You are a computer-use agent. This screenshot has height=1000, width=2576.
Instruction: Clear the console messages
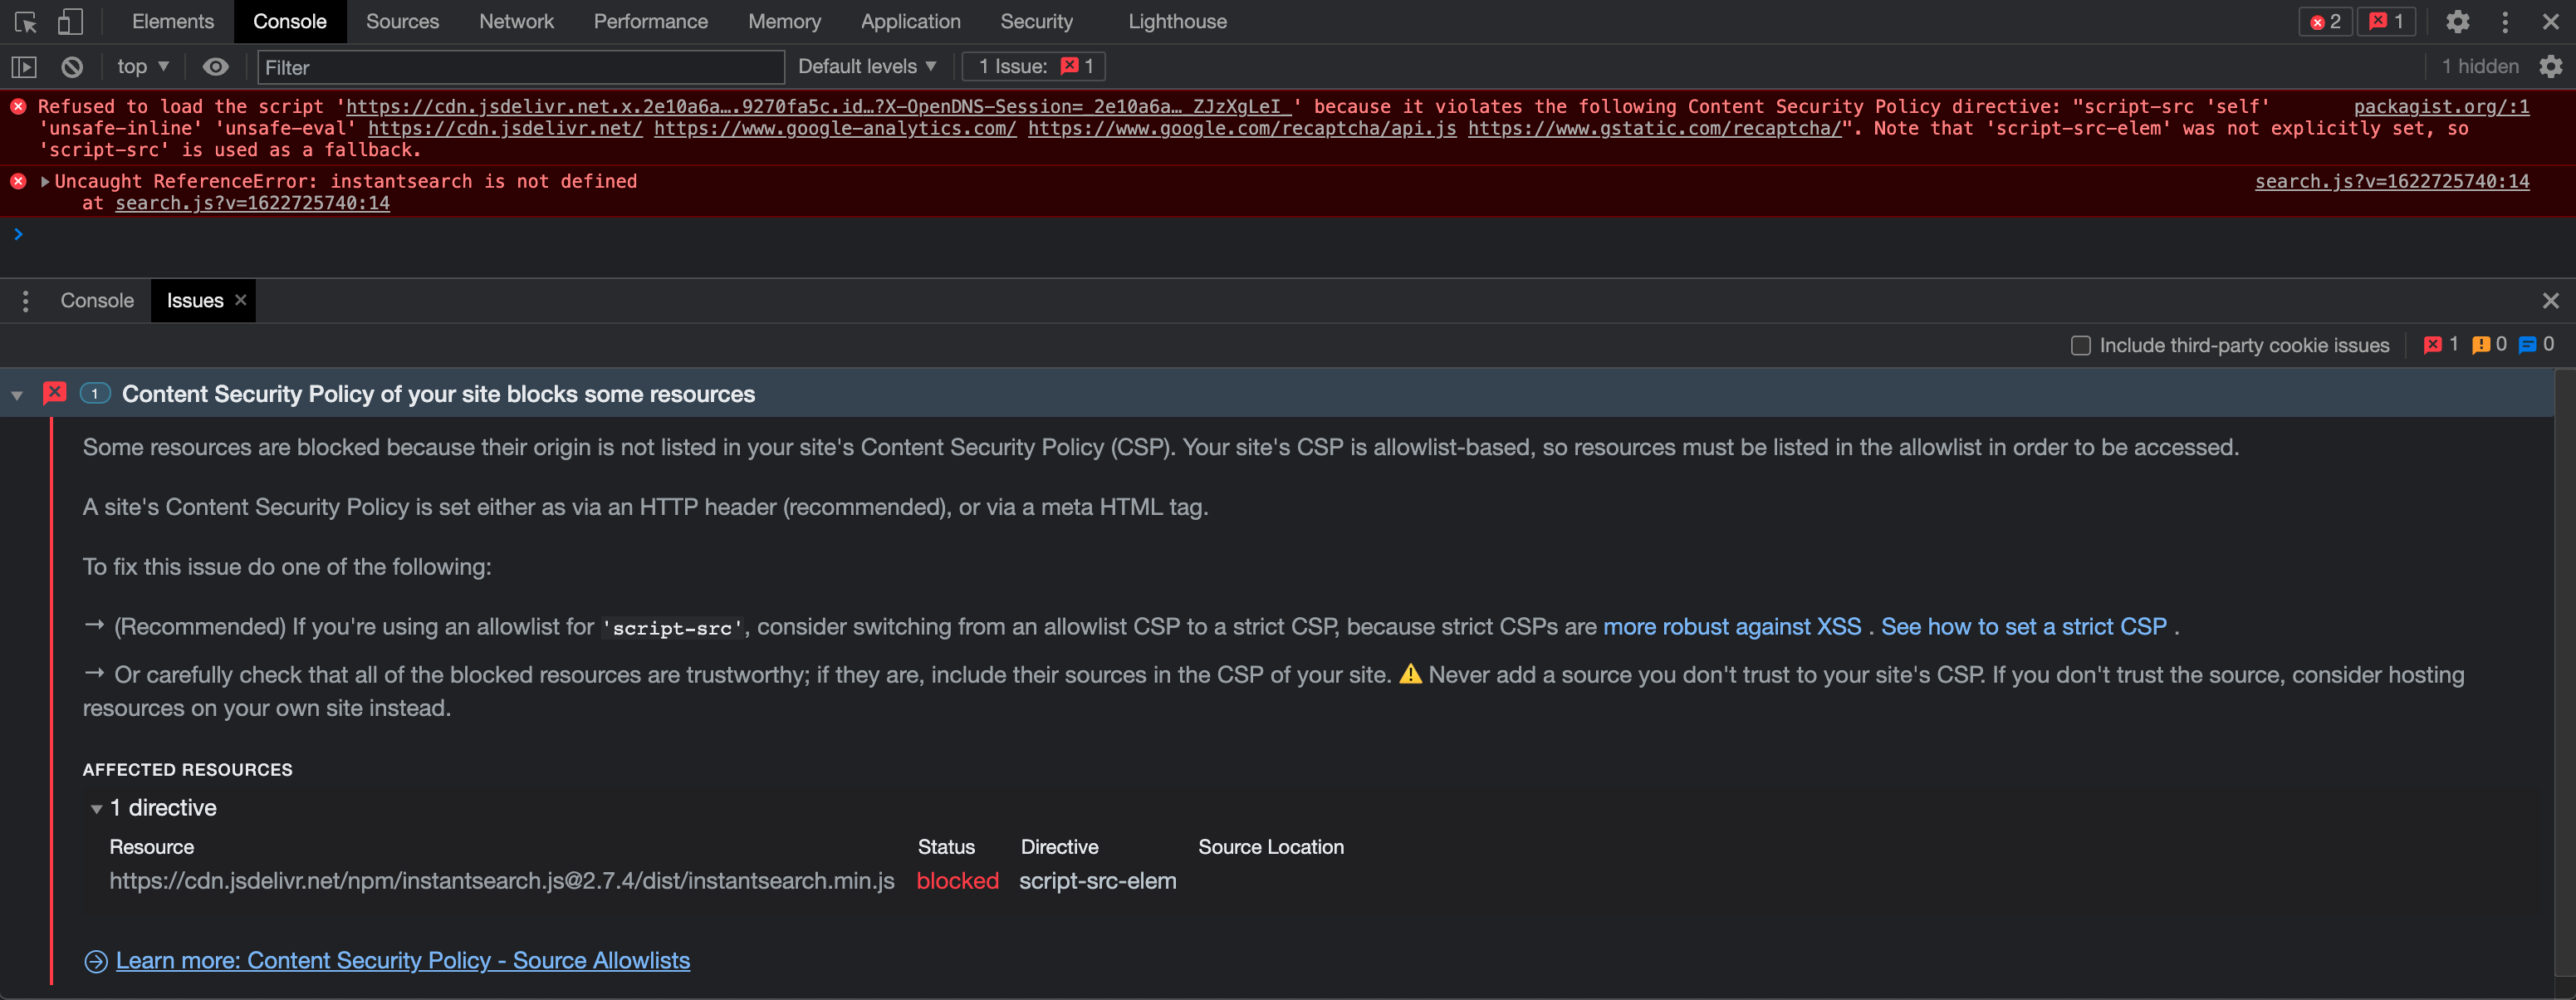click(71, 66)
